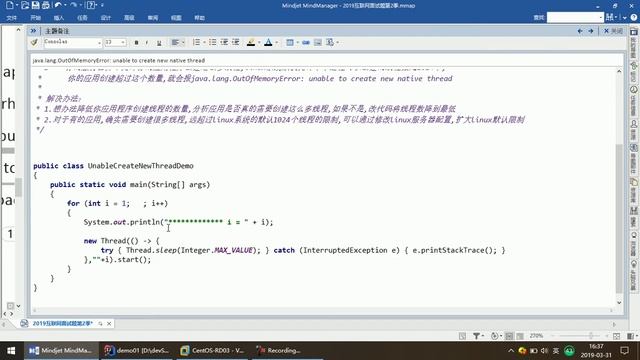Redo the last undone action
Image resolution: width=640 pixels, height=360 pixels.
[73, 5]
